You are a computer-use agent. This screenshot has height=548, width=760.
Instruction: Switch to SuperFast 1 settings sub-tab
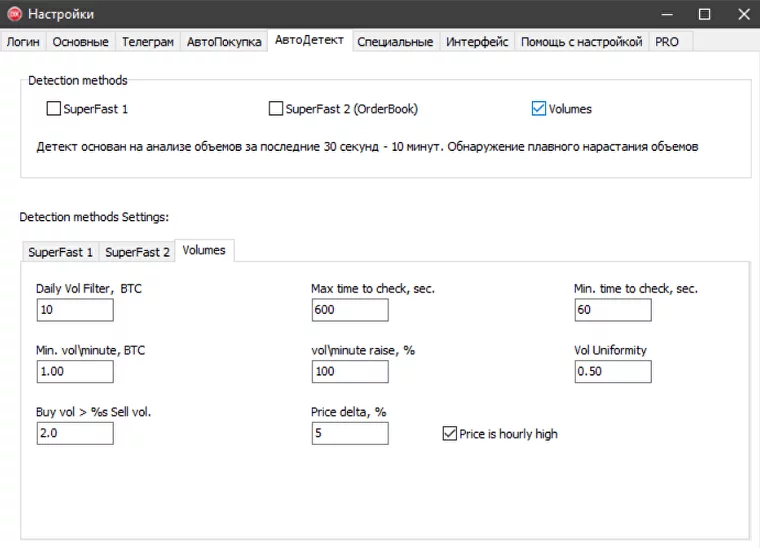click(x=60, y=252)
